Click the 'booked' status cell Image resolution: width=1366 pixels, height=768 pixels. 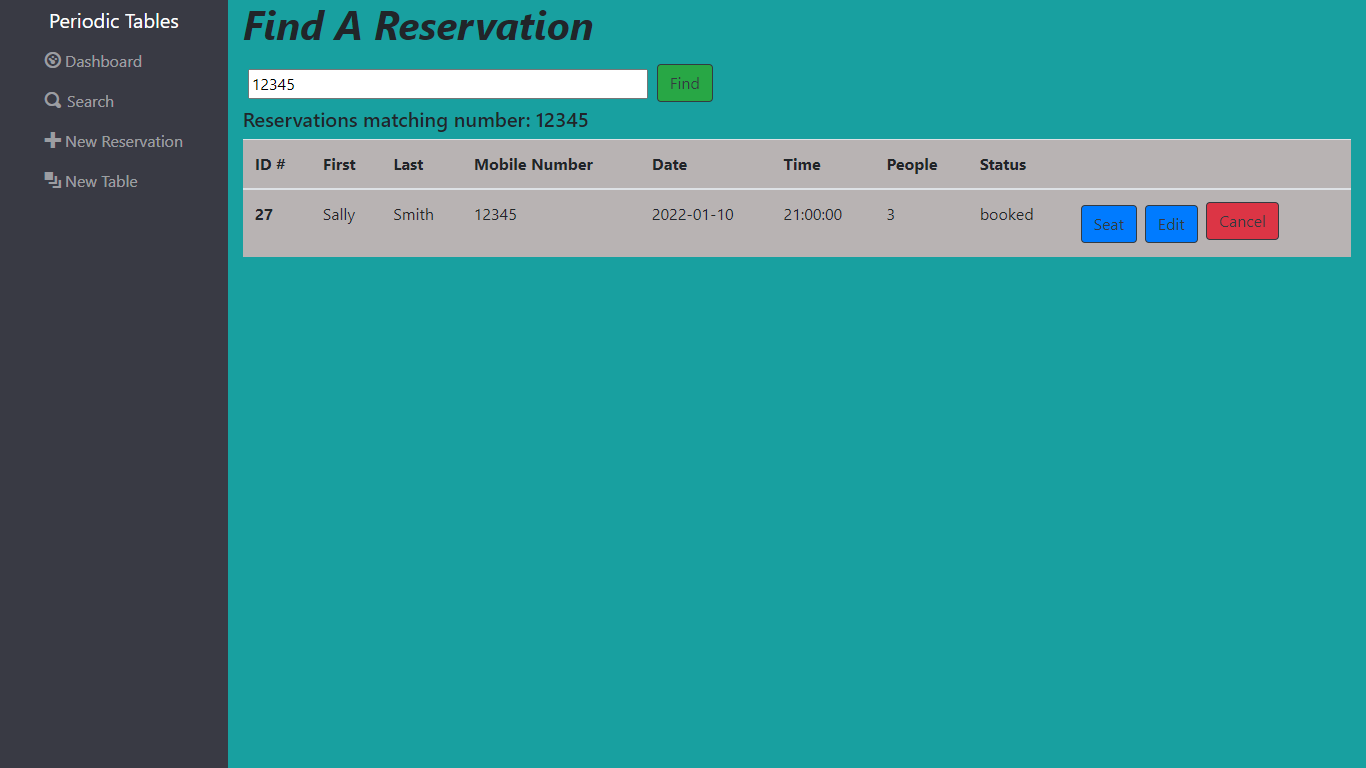[1006, 215]
